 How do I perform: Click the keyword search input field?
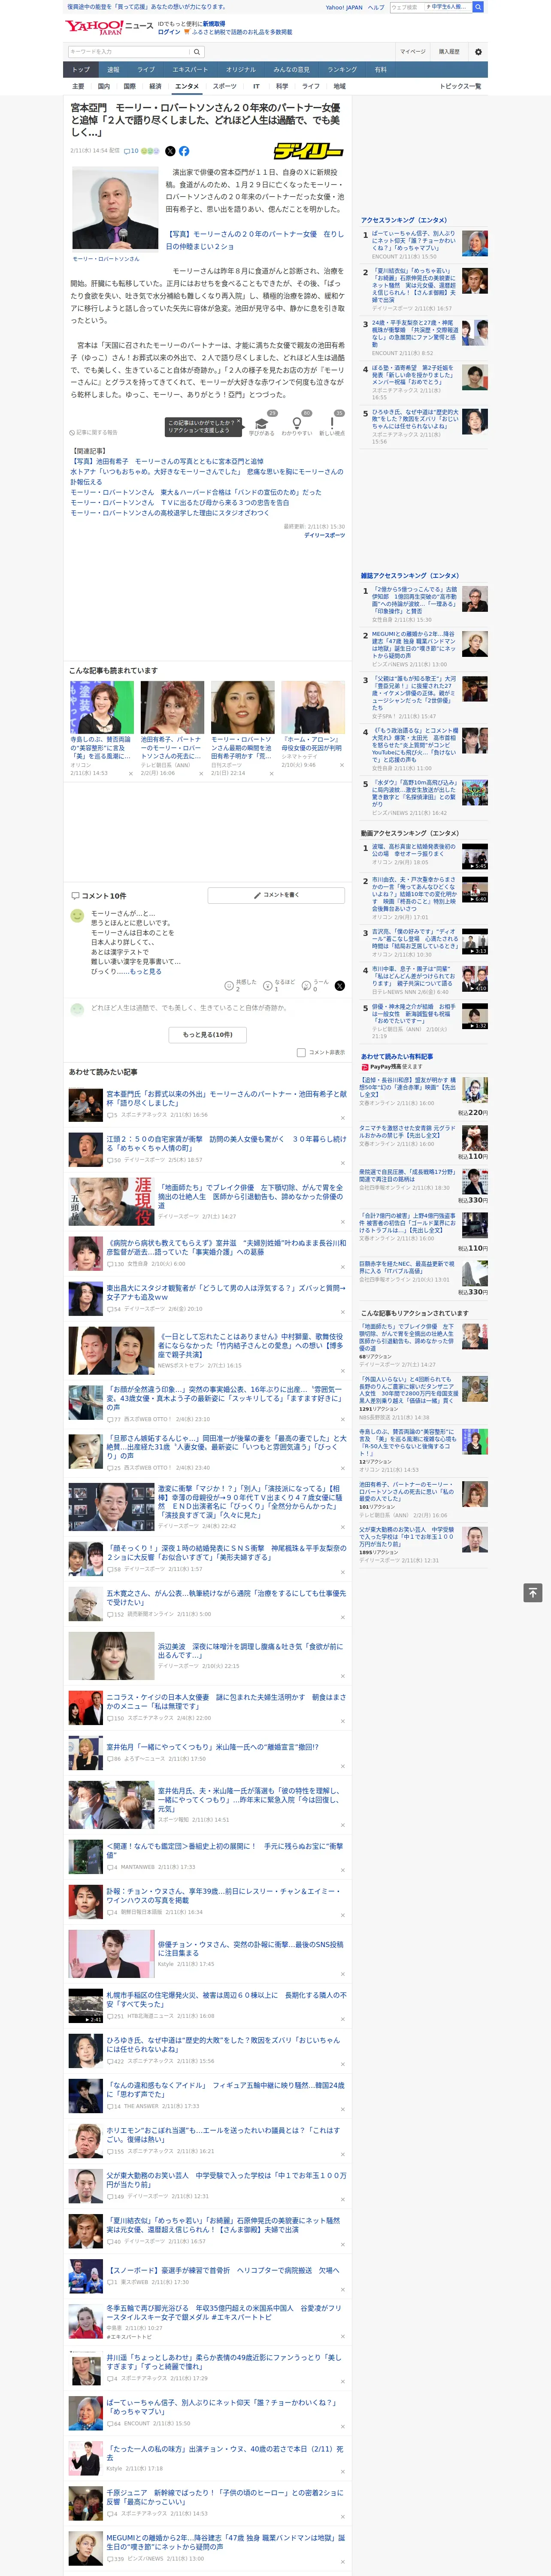pos(129,52)
